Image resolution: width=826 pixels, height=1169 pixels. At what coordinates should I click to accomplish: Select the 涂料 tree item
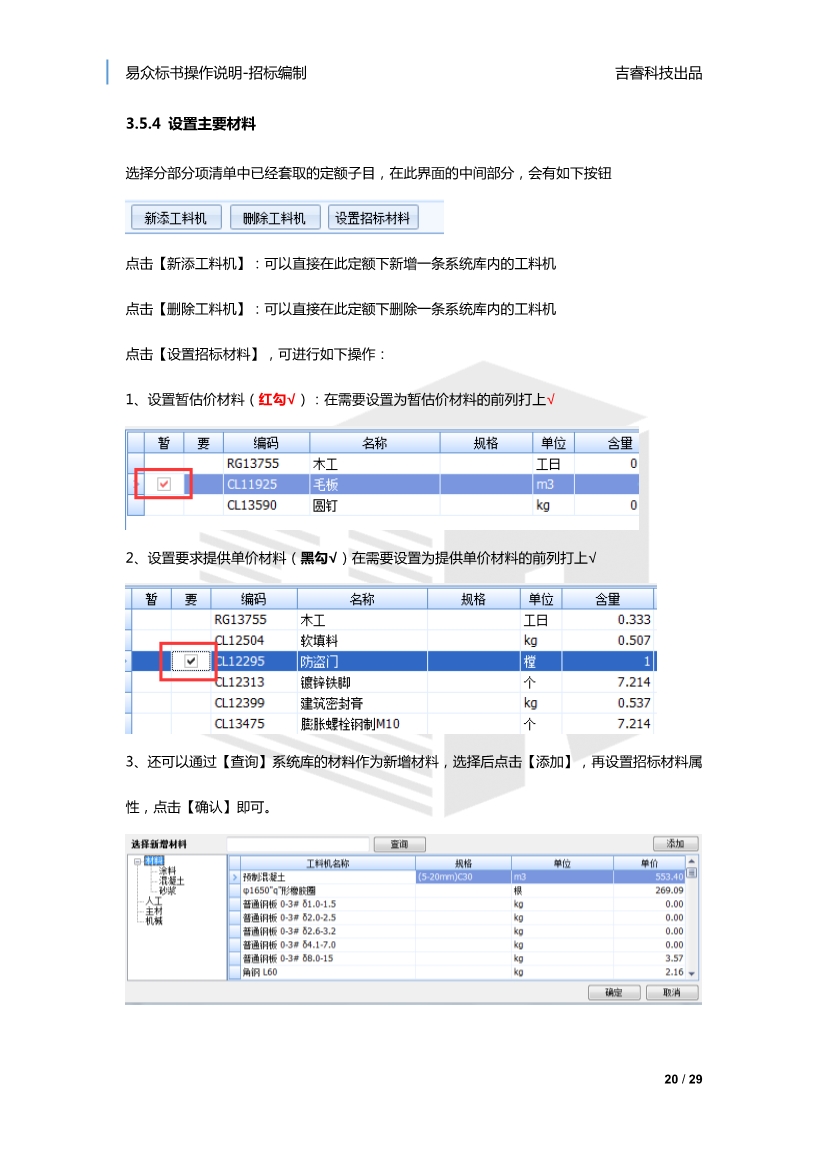point(168,871)
